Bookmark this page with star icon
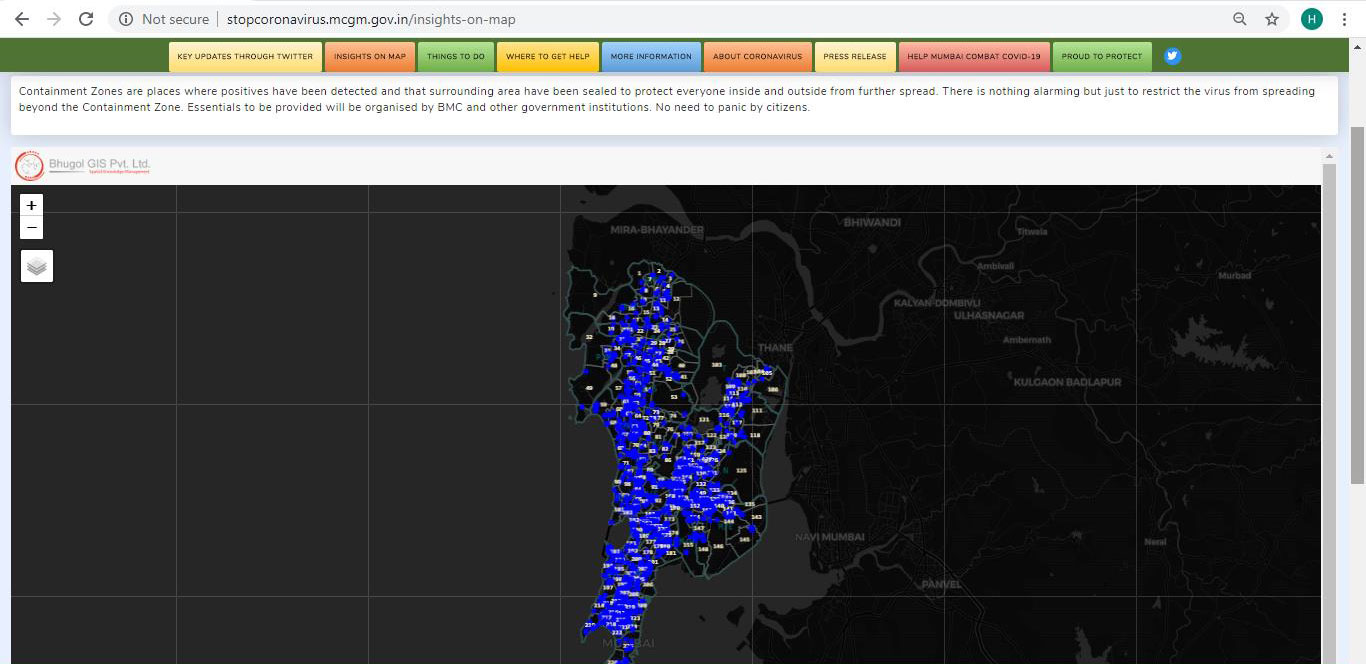Image resolution: width=1366 pixels, height=664 pixels. [1272, 19]
